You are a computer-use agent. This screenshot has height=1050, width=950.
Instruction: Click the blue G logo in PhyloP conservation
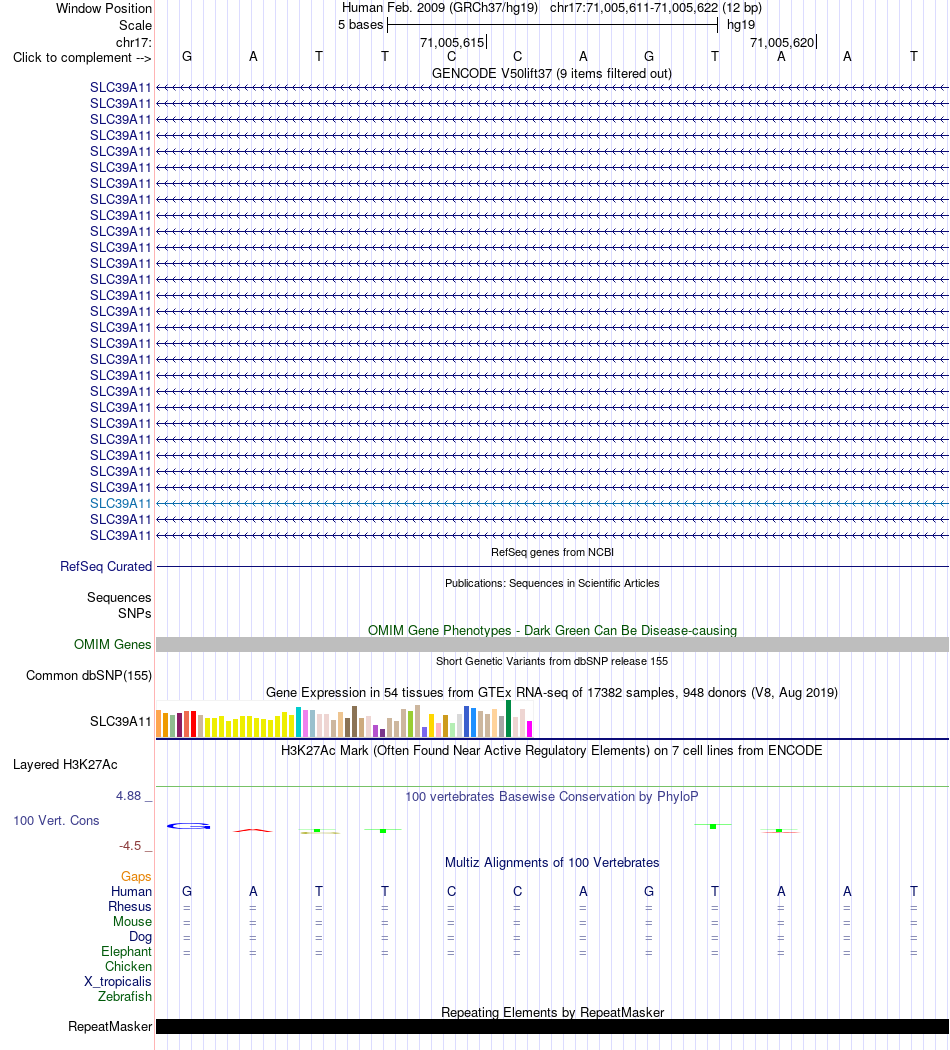point(188,826)
